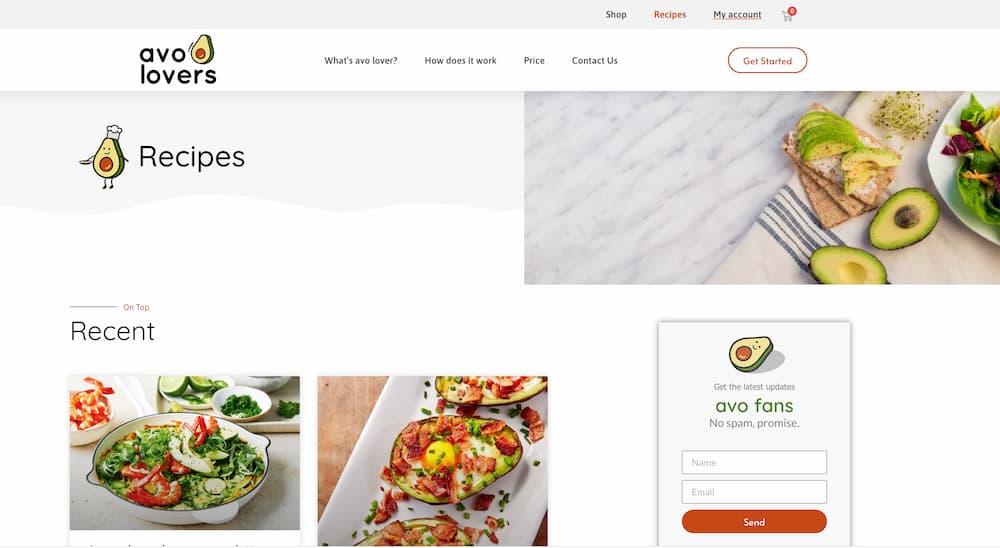Open the shopping cart icon
The image size is (1000, 548).
point(787,16)
